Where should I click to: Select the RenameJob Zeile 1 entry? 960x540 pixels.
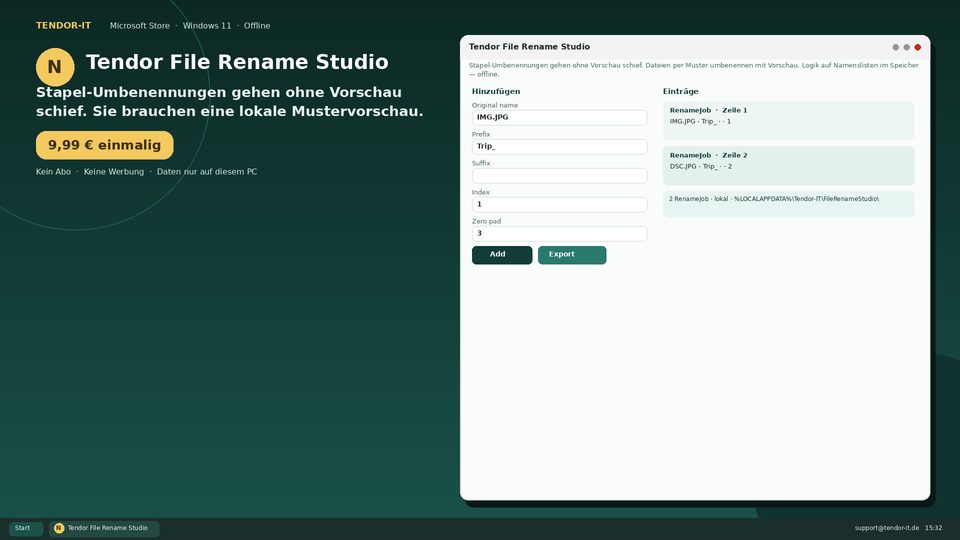788,121
